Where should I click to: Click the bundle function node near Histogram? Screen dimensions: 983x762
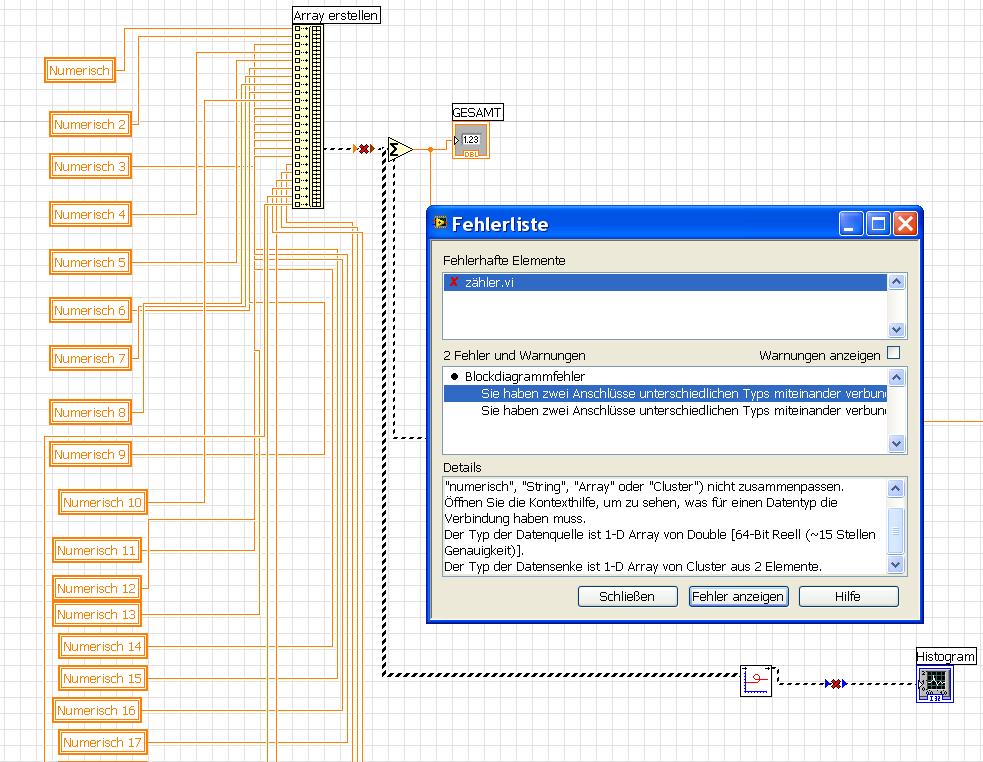(757, 681)
